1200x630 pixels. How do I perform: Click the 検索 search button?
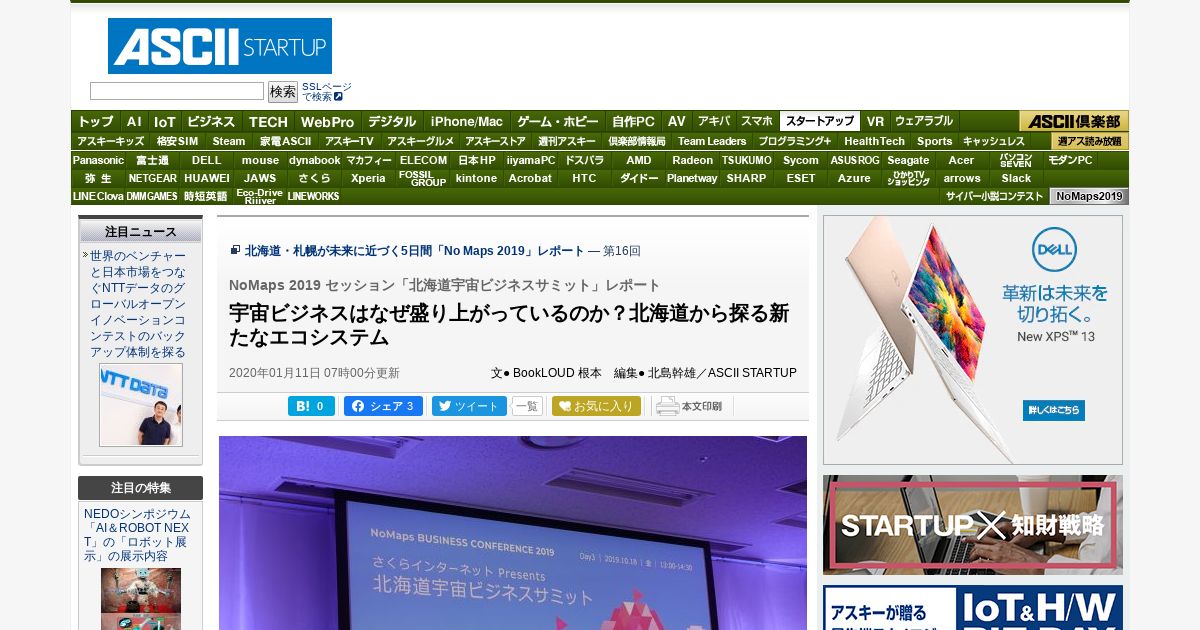(283, 92)
